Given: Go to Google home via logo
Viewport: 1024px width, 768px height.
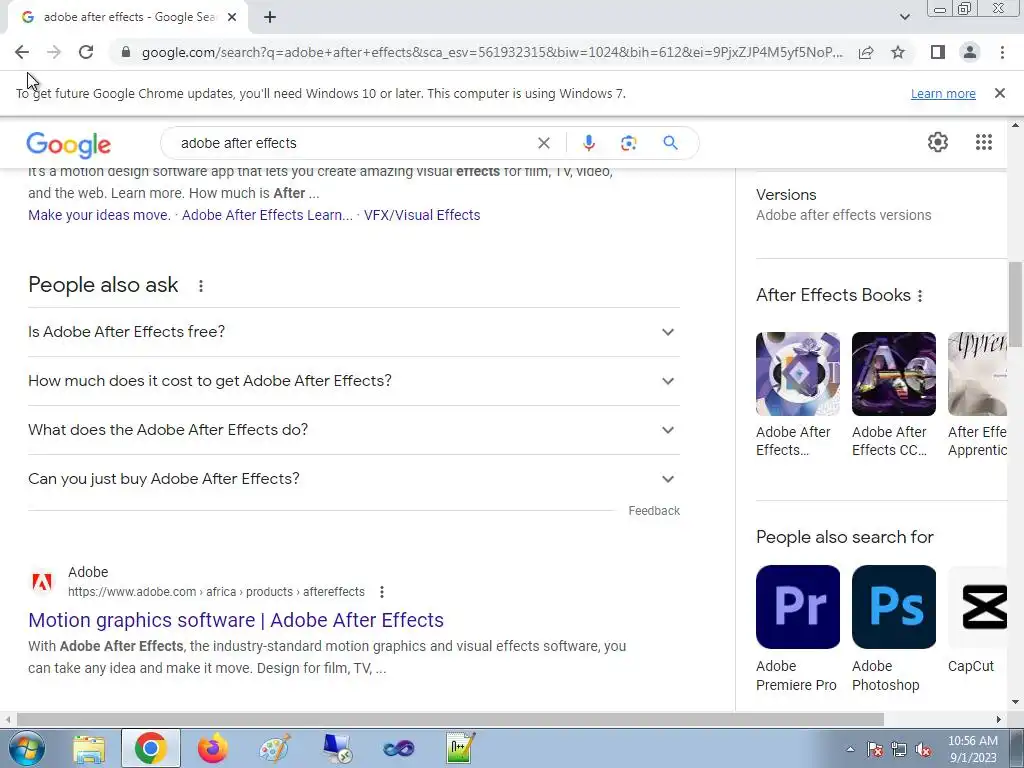Looking at the screenshot, I should tap(69, 145).
